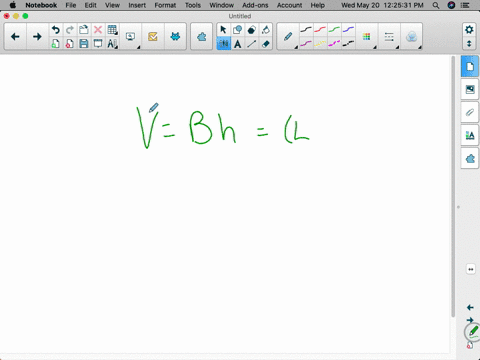Choose the Eraser tool

click(266, 44)
